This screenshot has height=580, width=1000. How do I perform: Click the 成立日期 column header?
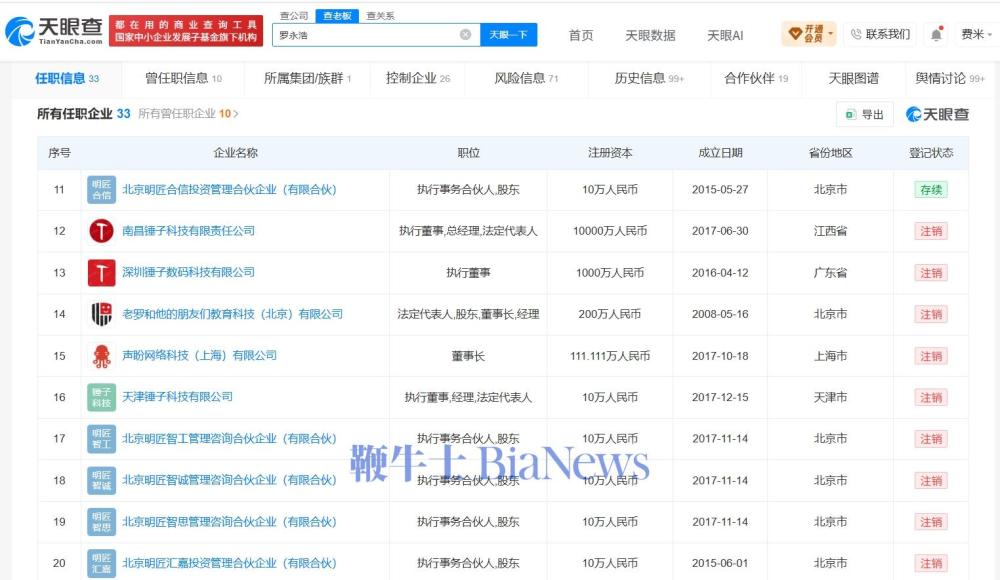(720, 153)
